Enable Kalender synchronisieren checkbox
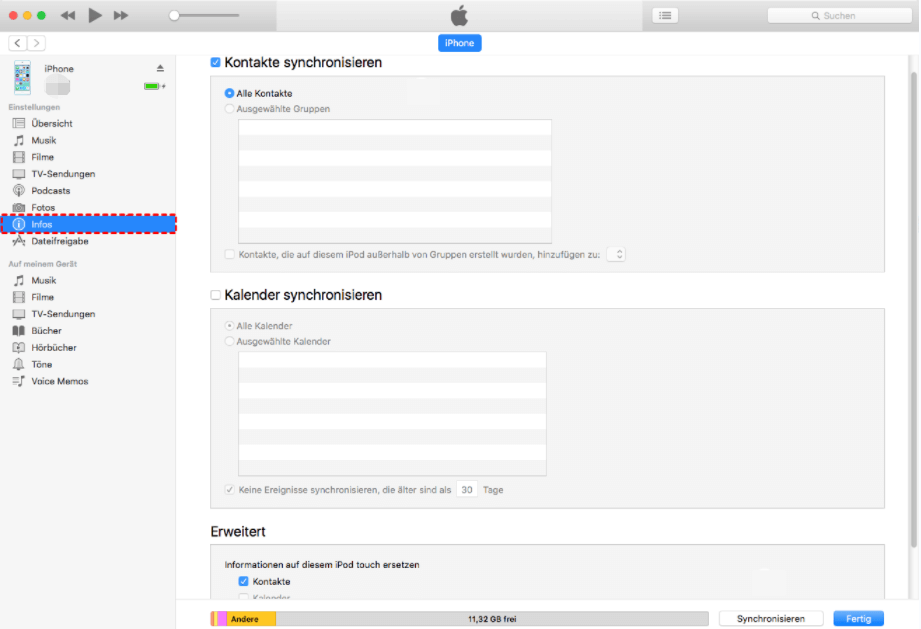The height and width of the screenshot is (629, 921). pos(216,295)
